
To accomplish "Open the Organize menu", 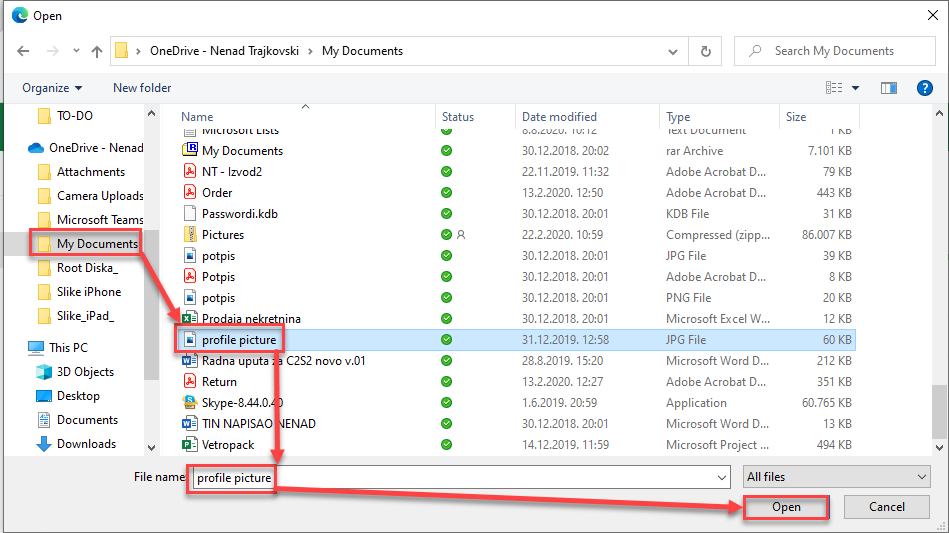I will tap(52, 88).
